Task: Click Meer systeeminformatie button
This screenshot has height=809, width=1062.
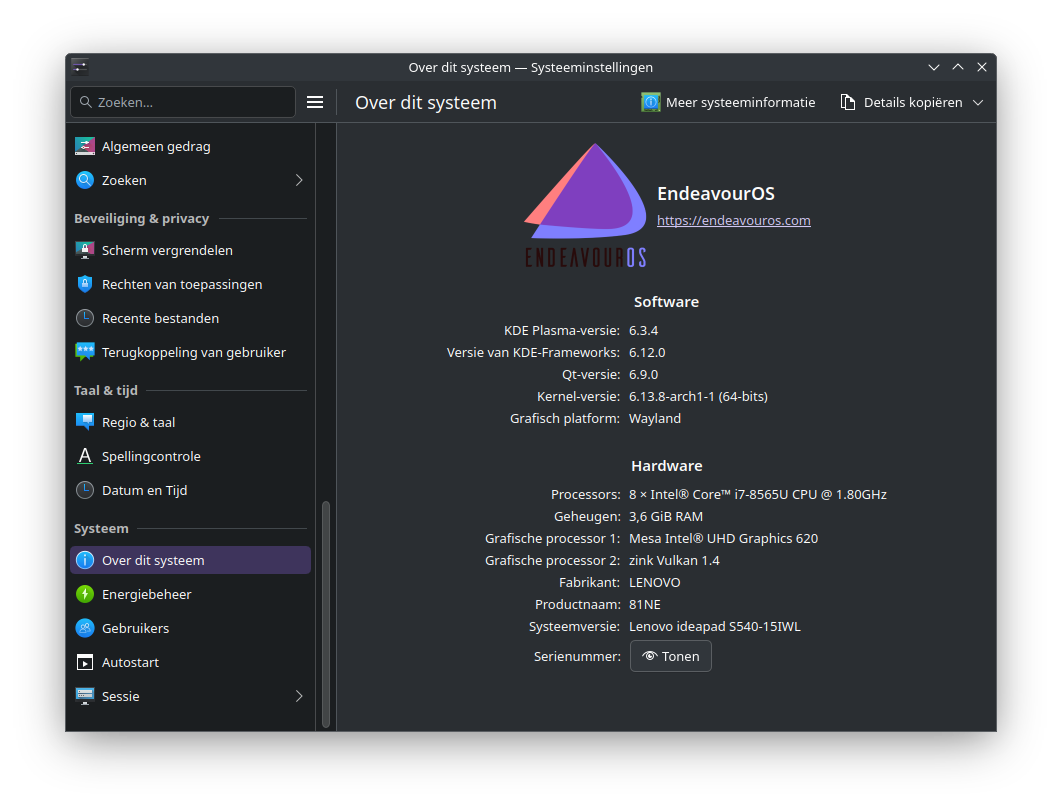Action: pos(728,102)
